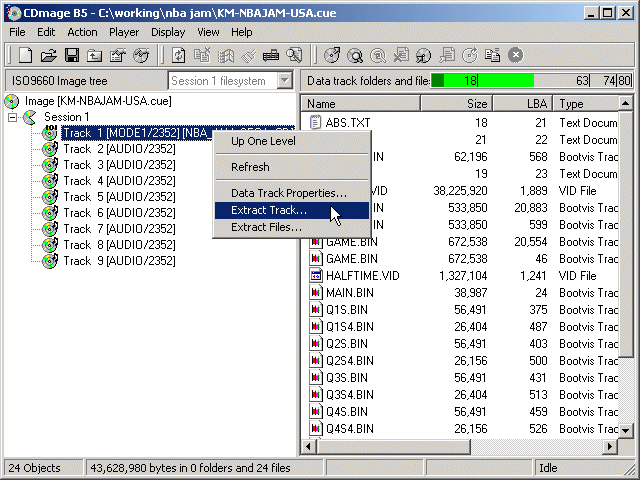Click the vertical scrollbar thumb in file list
Screen dimensions: 640x480
[x=626, y=234]
